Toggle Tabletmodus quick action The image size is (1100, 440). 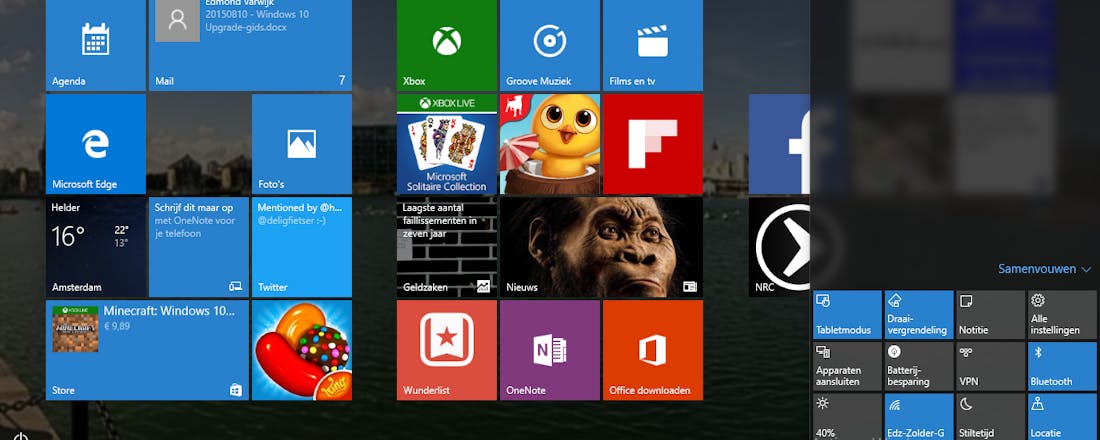click(x=847, y=314)
